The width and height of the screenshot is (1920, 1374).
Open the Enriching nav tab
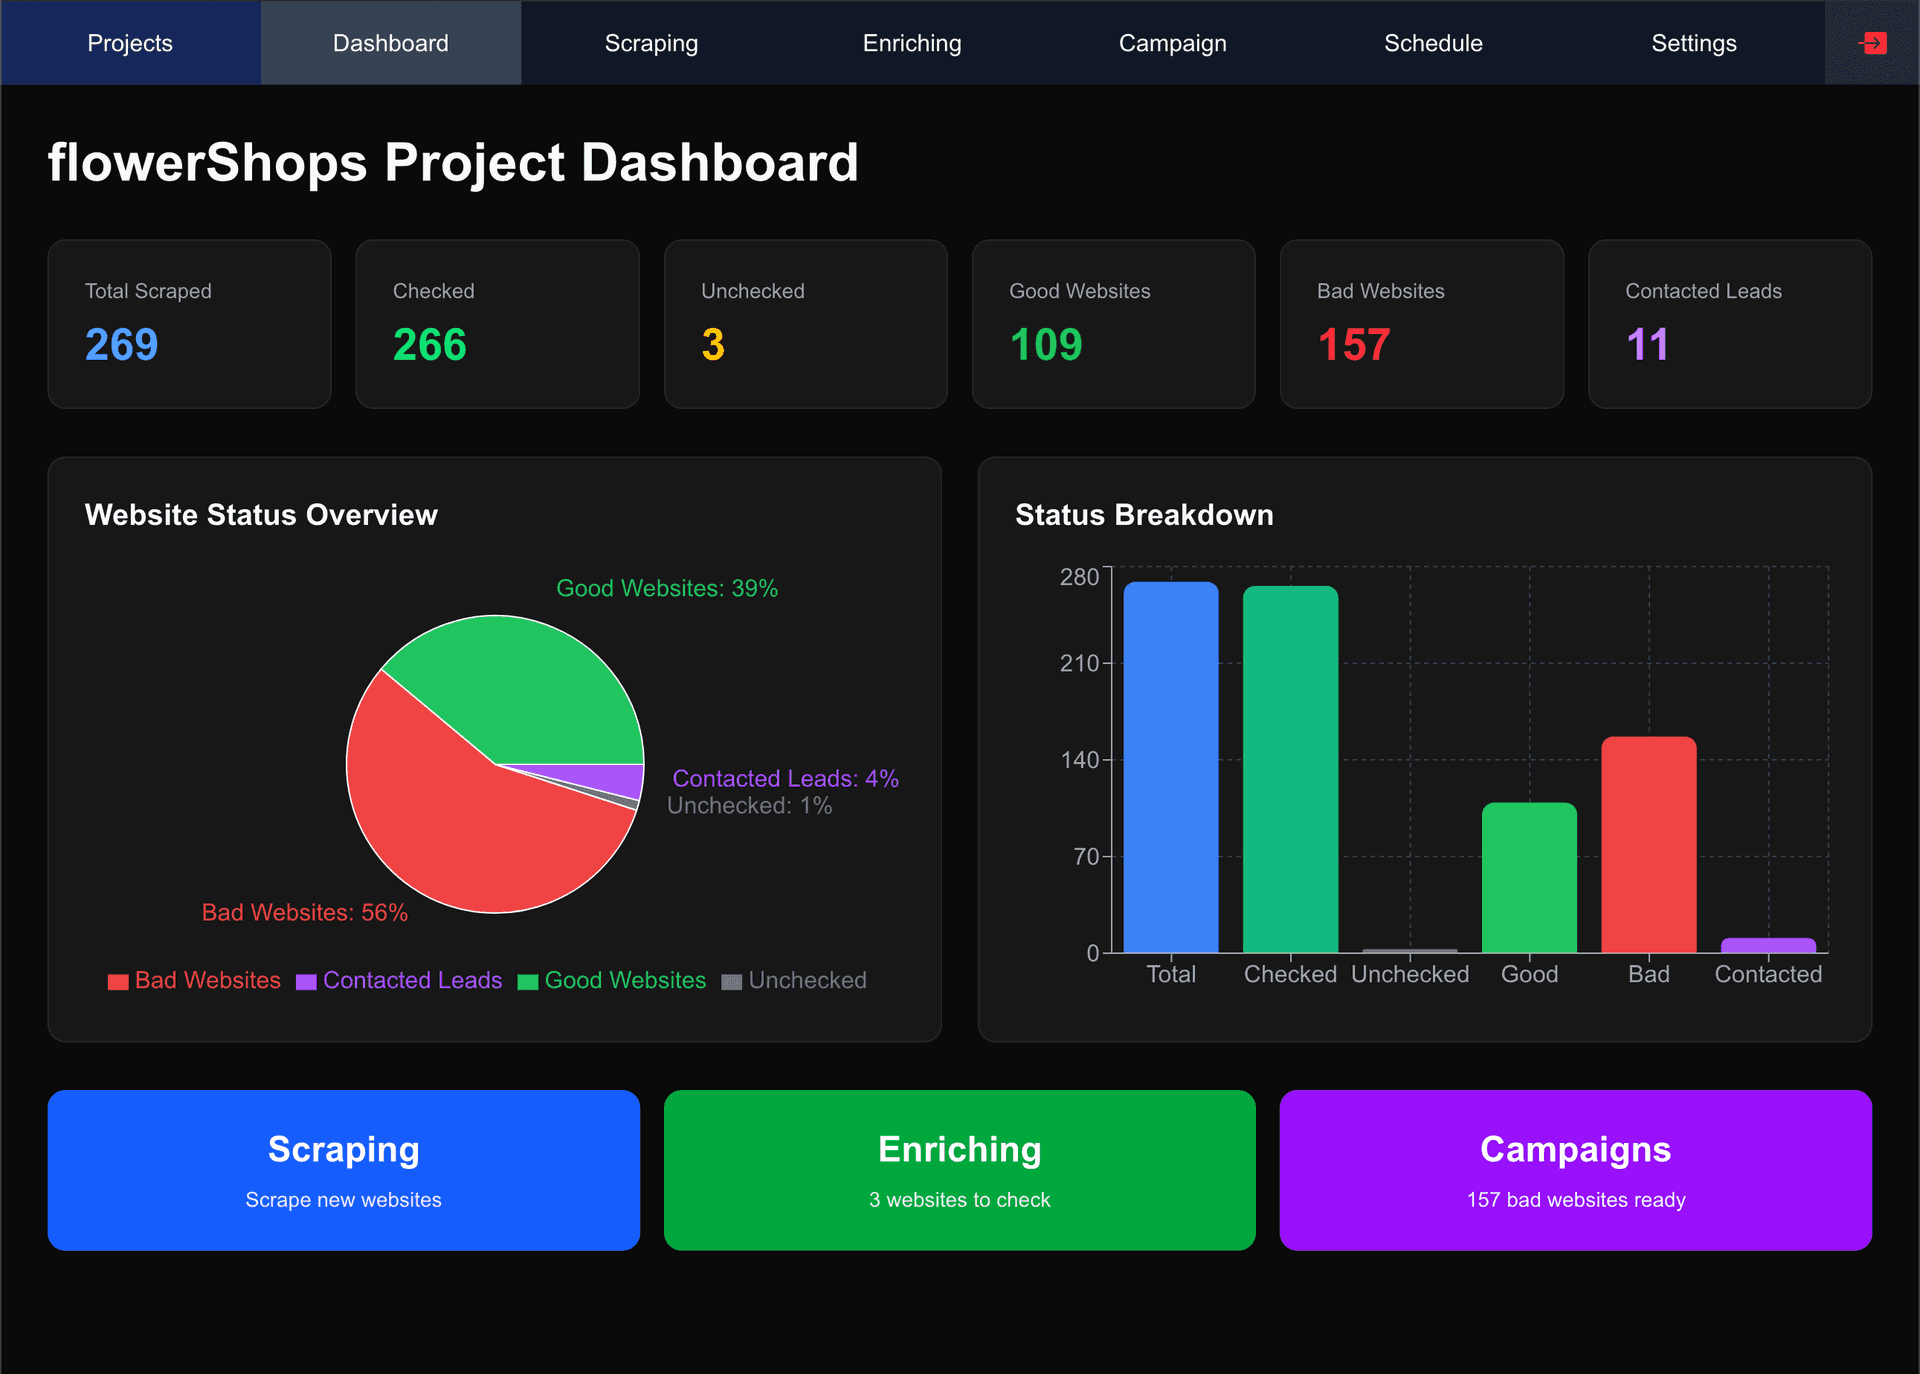point(912,43)
